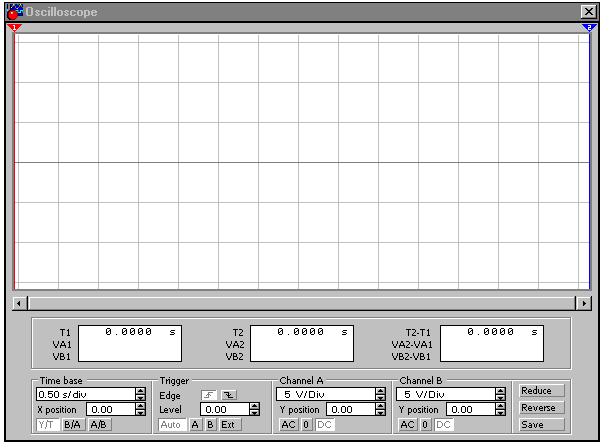The image size is (607, 445).
Task: Click the trigger Level value field
Action: tap(225, 409)
